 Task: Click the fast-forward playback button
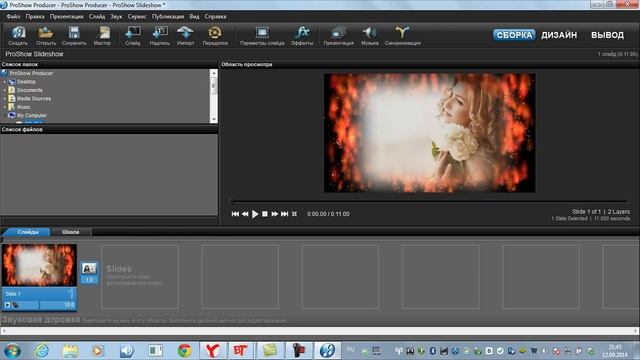point(275,214)
